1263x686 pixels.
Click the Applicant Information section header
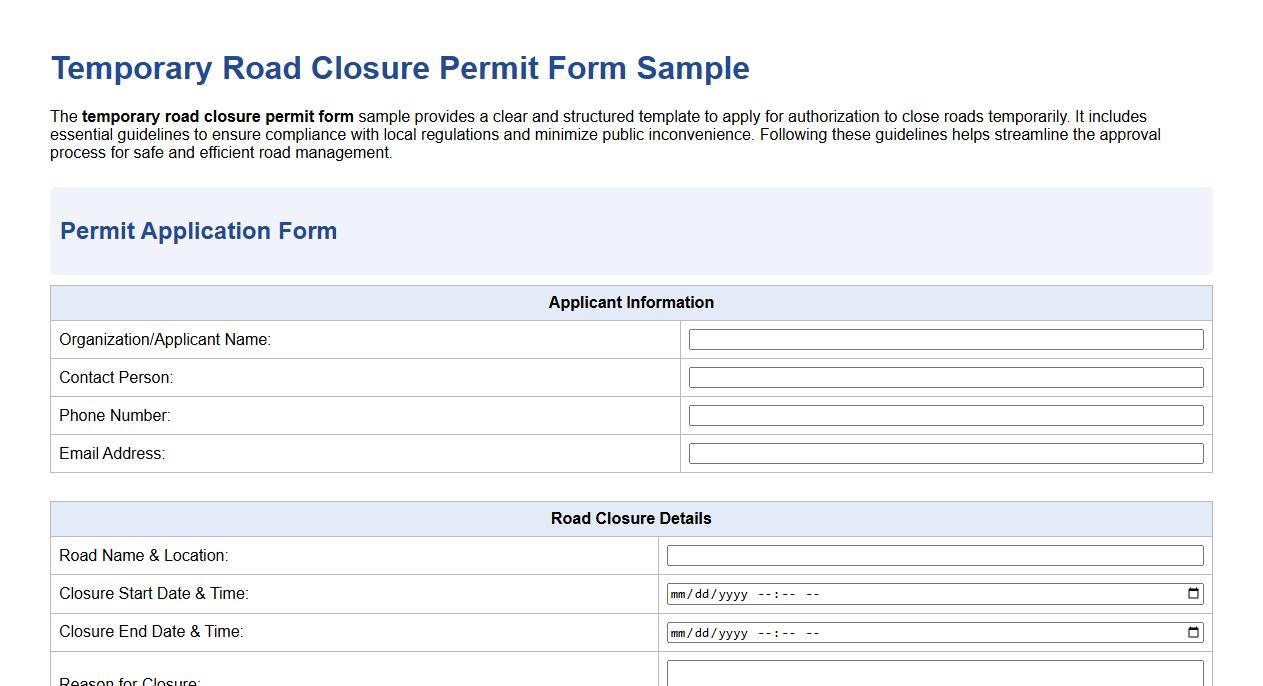(x=630, y=302)
